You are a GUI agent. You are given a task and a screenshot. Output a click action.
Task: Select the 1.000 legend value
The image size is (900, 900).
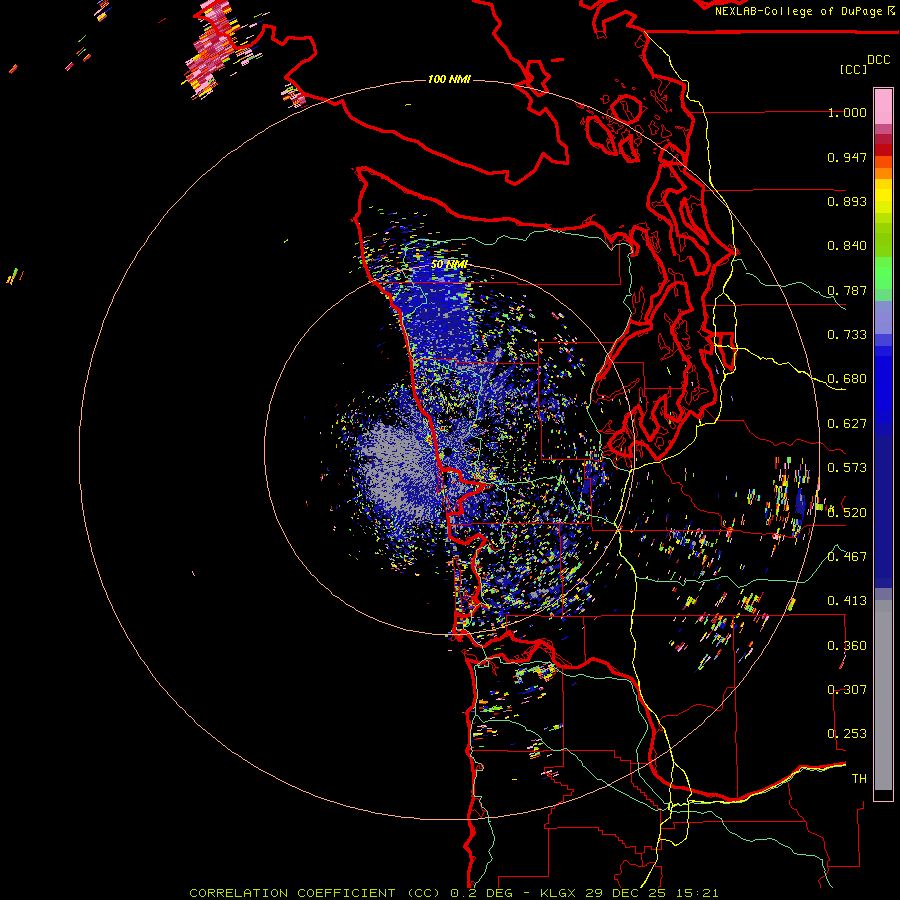tap(847, 112)
